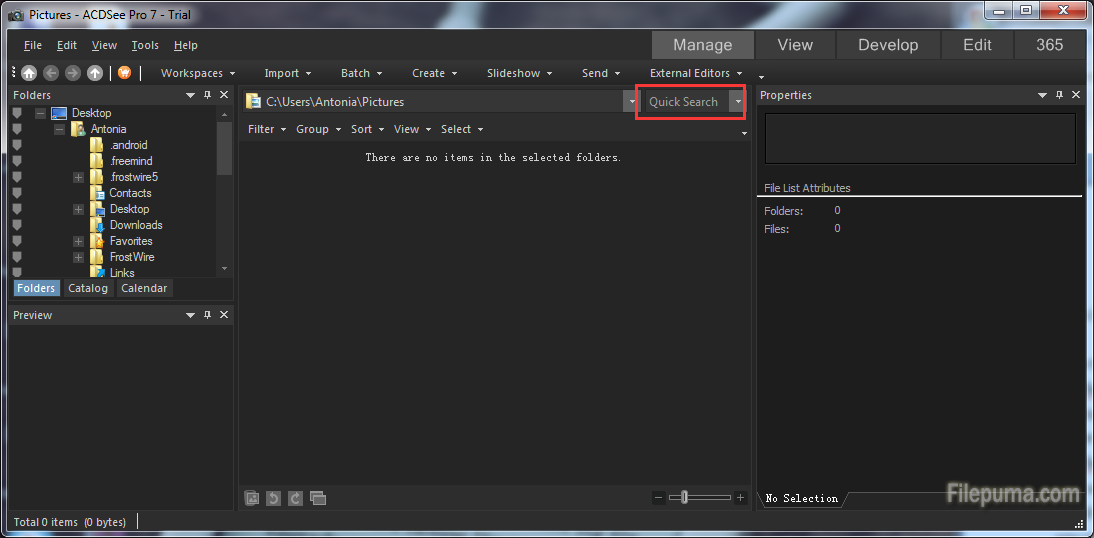Viewport: 1094px width, 538px height.
Task: Open the Filter dropdown
Action: tap(266, 129)
